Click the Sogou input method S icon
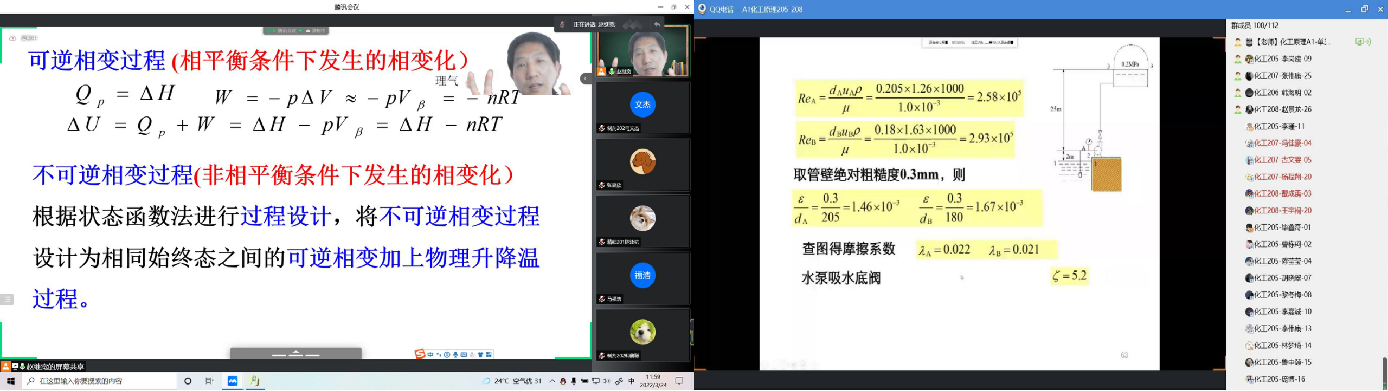Image resolution: width=1388 pixels, height=391 pixels. click(x=420, y=353)
